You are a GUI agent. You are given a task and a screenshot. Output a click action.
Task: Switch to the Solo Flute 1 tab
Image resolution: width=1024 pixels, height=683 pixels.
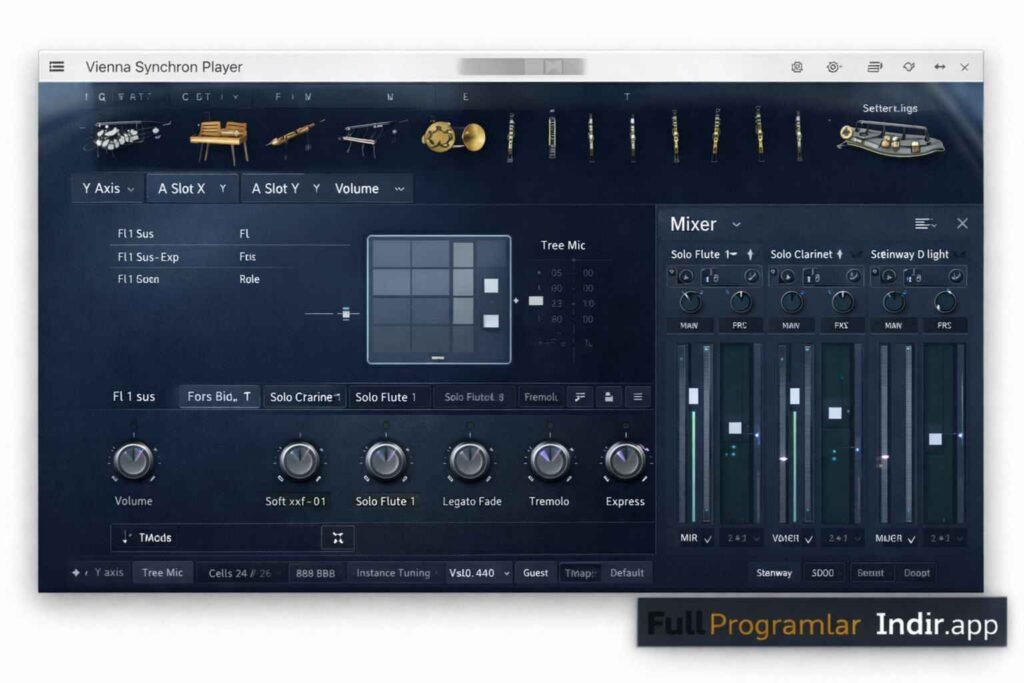[x=391, y=397]
